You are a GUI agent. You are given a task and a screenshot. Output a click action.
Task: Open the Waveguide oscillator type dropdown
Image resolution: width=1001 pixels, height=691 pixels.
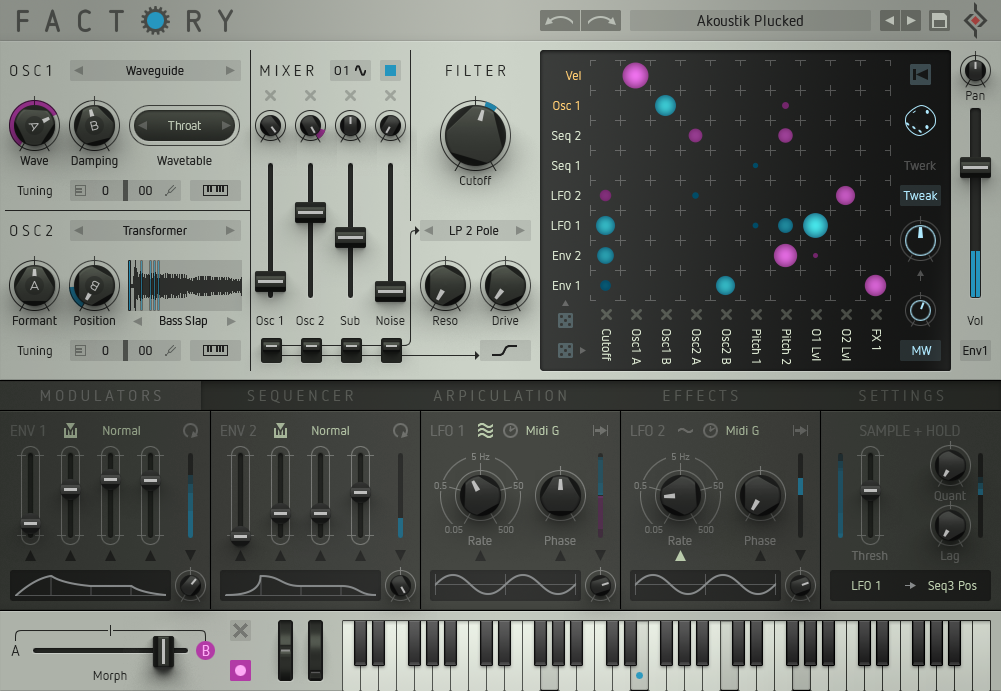155,70
